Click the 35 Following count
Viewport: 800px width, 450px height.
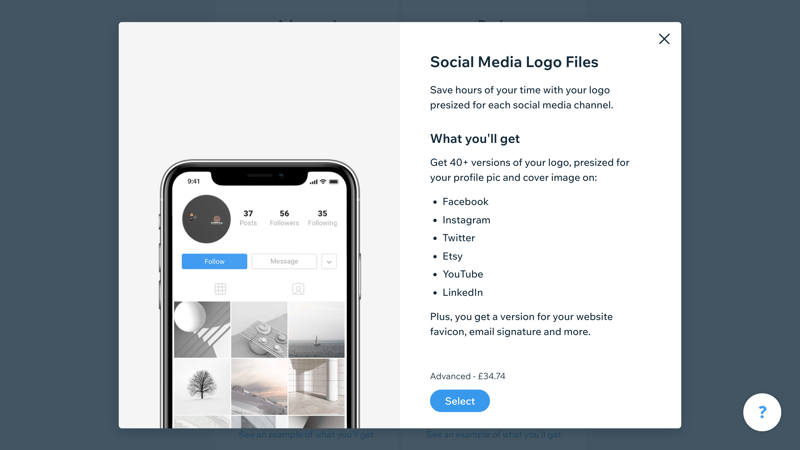322,218
